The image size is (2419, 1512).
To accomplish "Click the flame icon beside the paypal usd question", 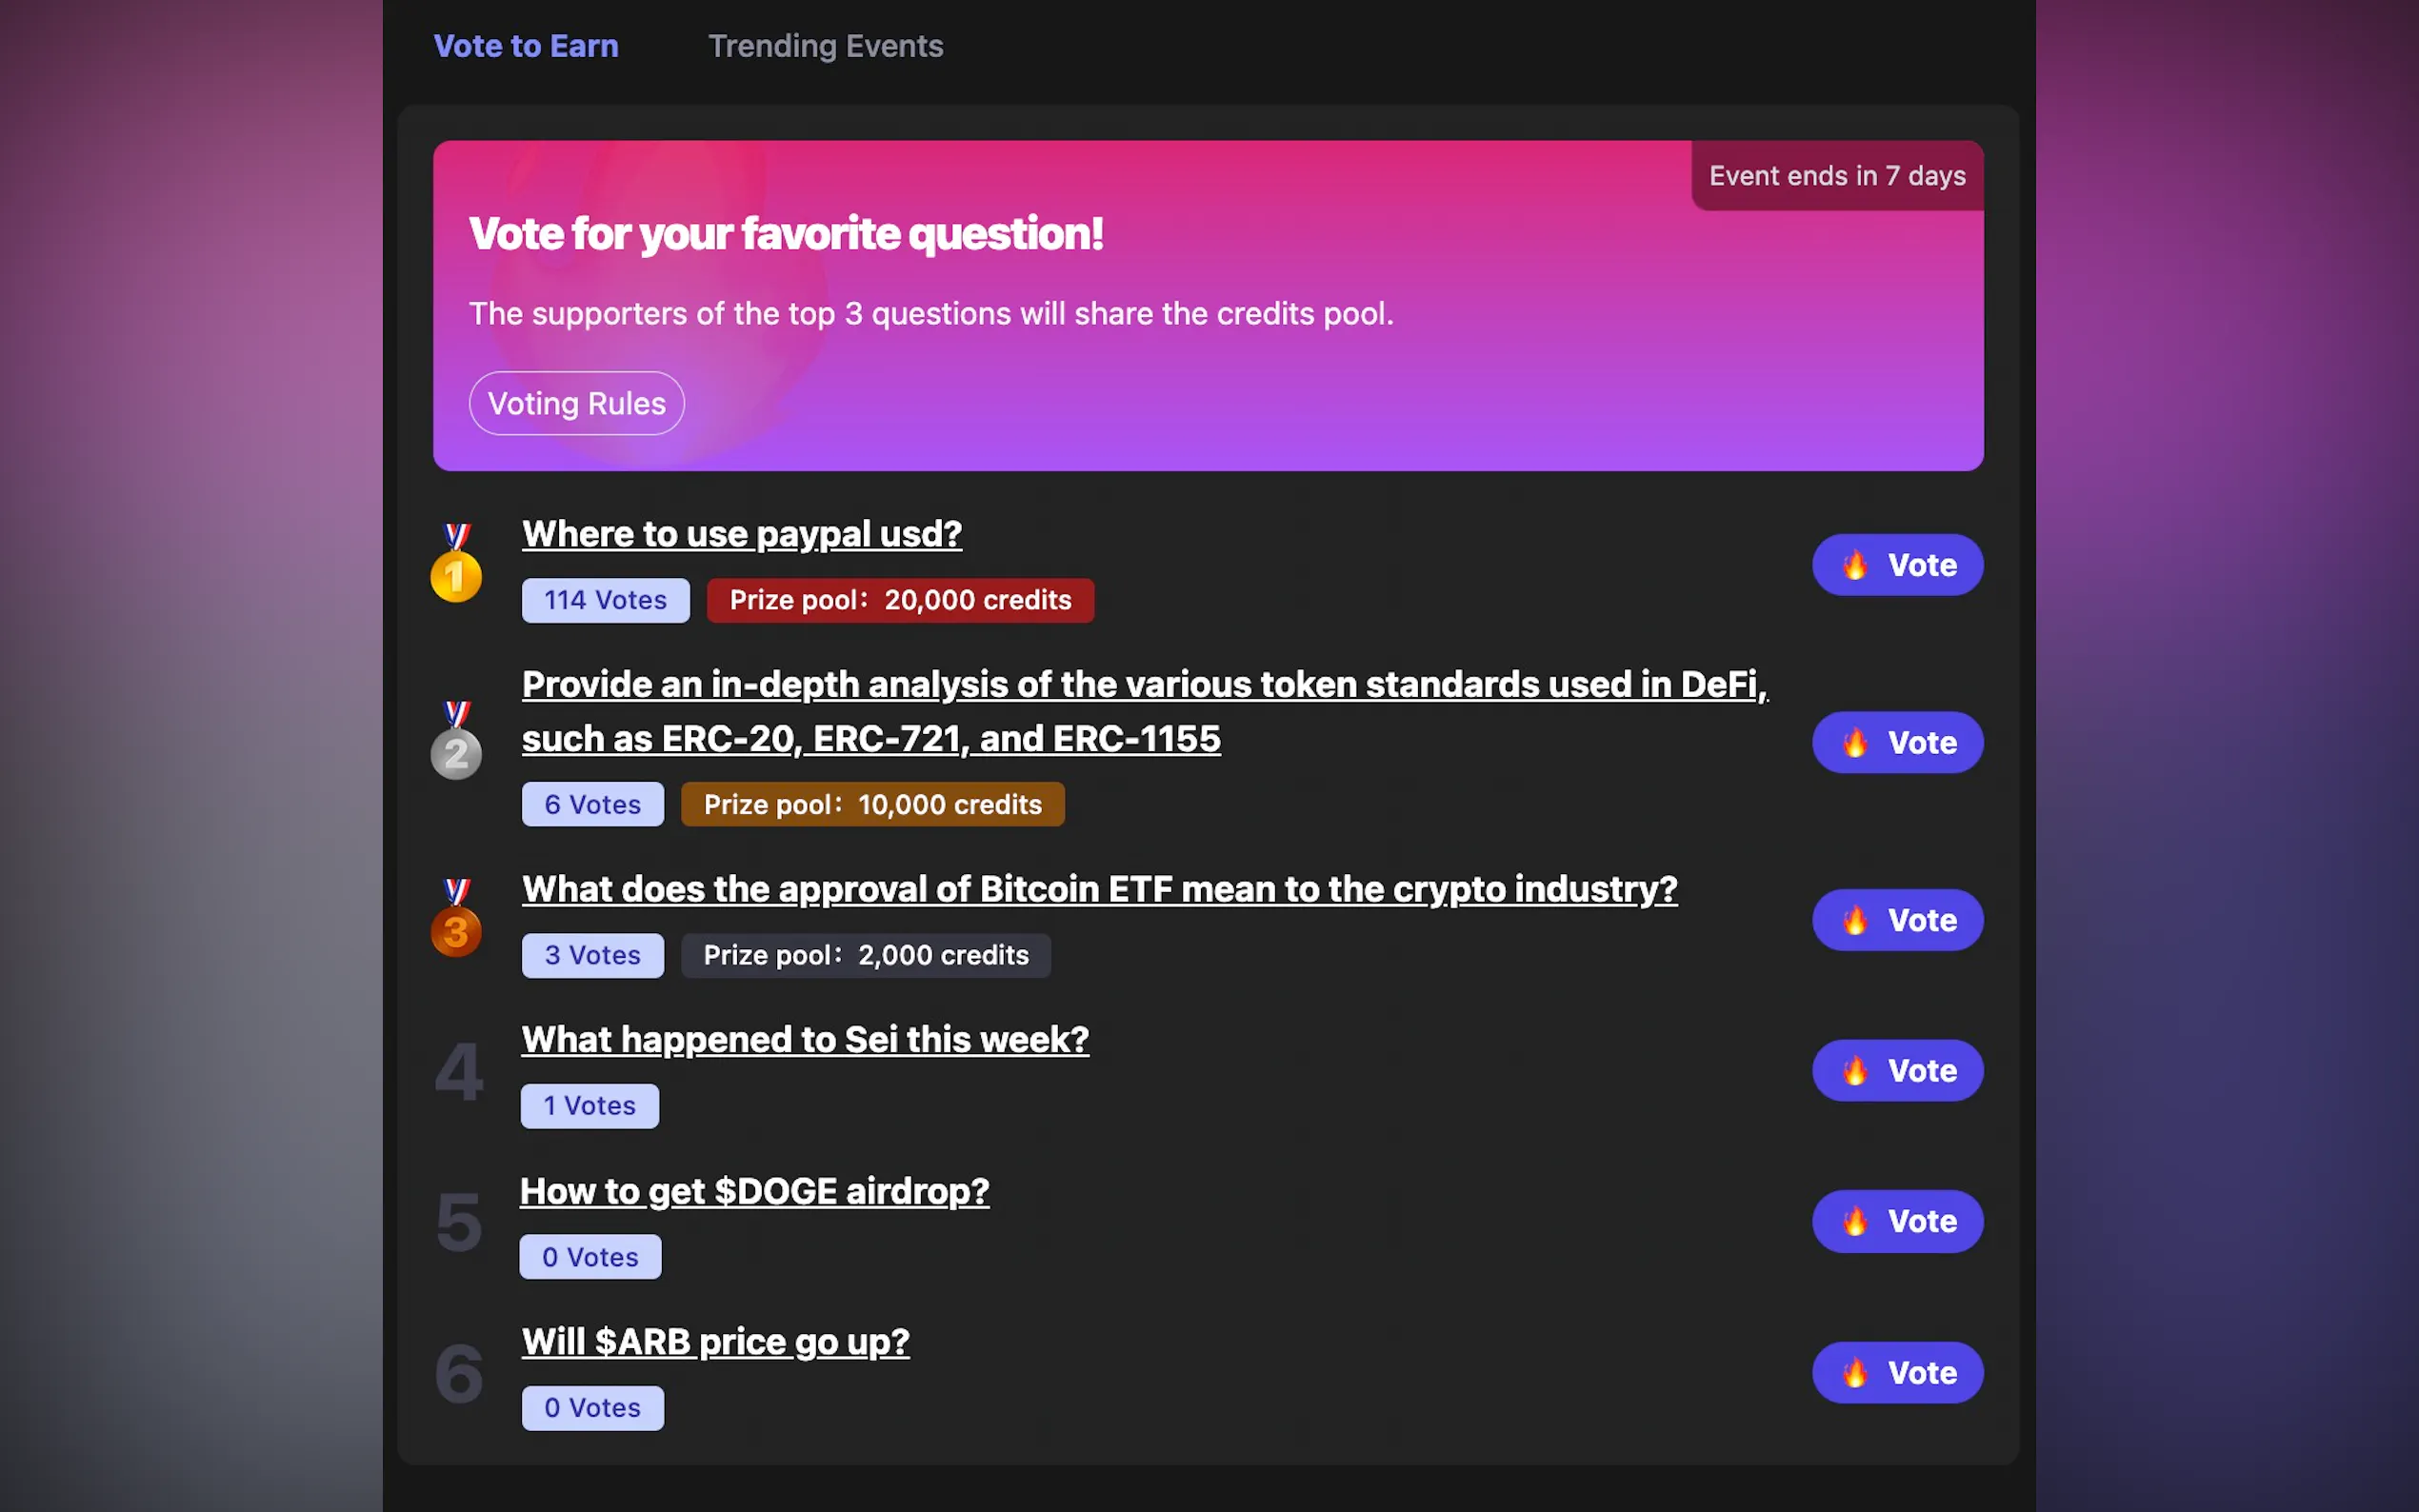I will [1855, 565].
